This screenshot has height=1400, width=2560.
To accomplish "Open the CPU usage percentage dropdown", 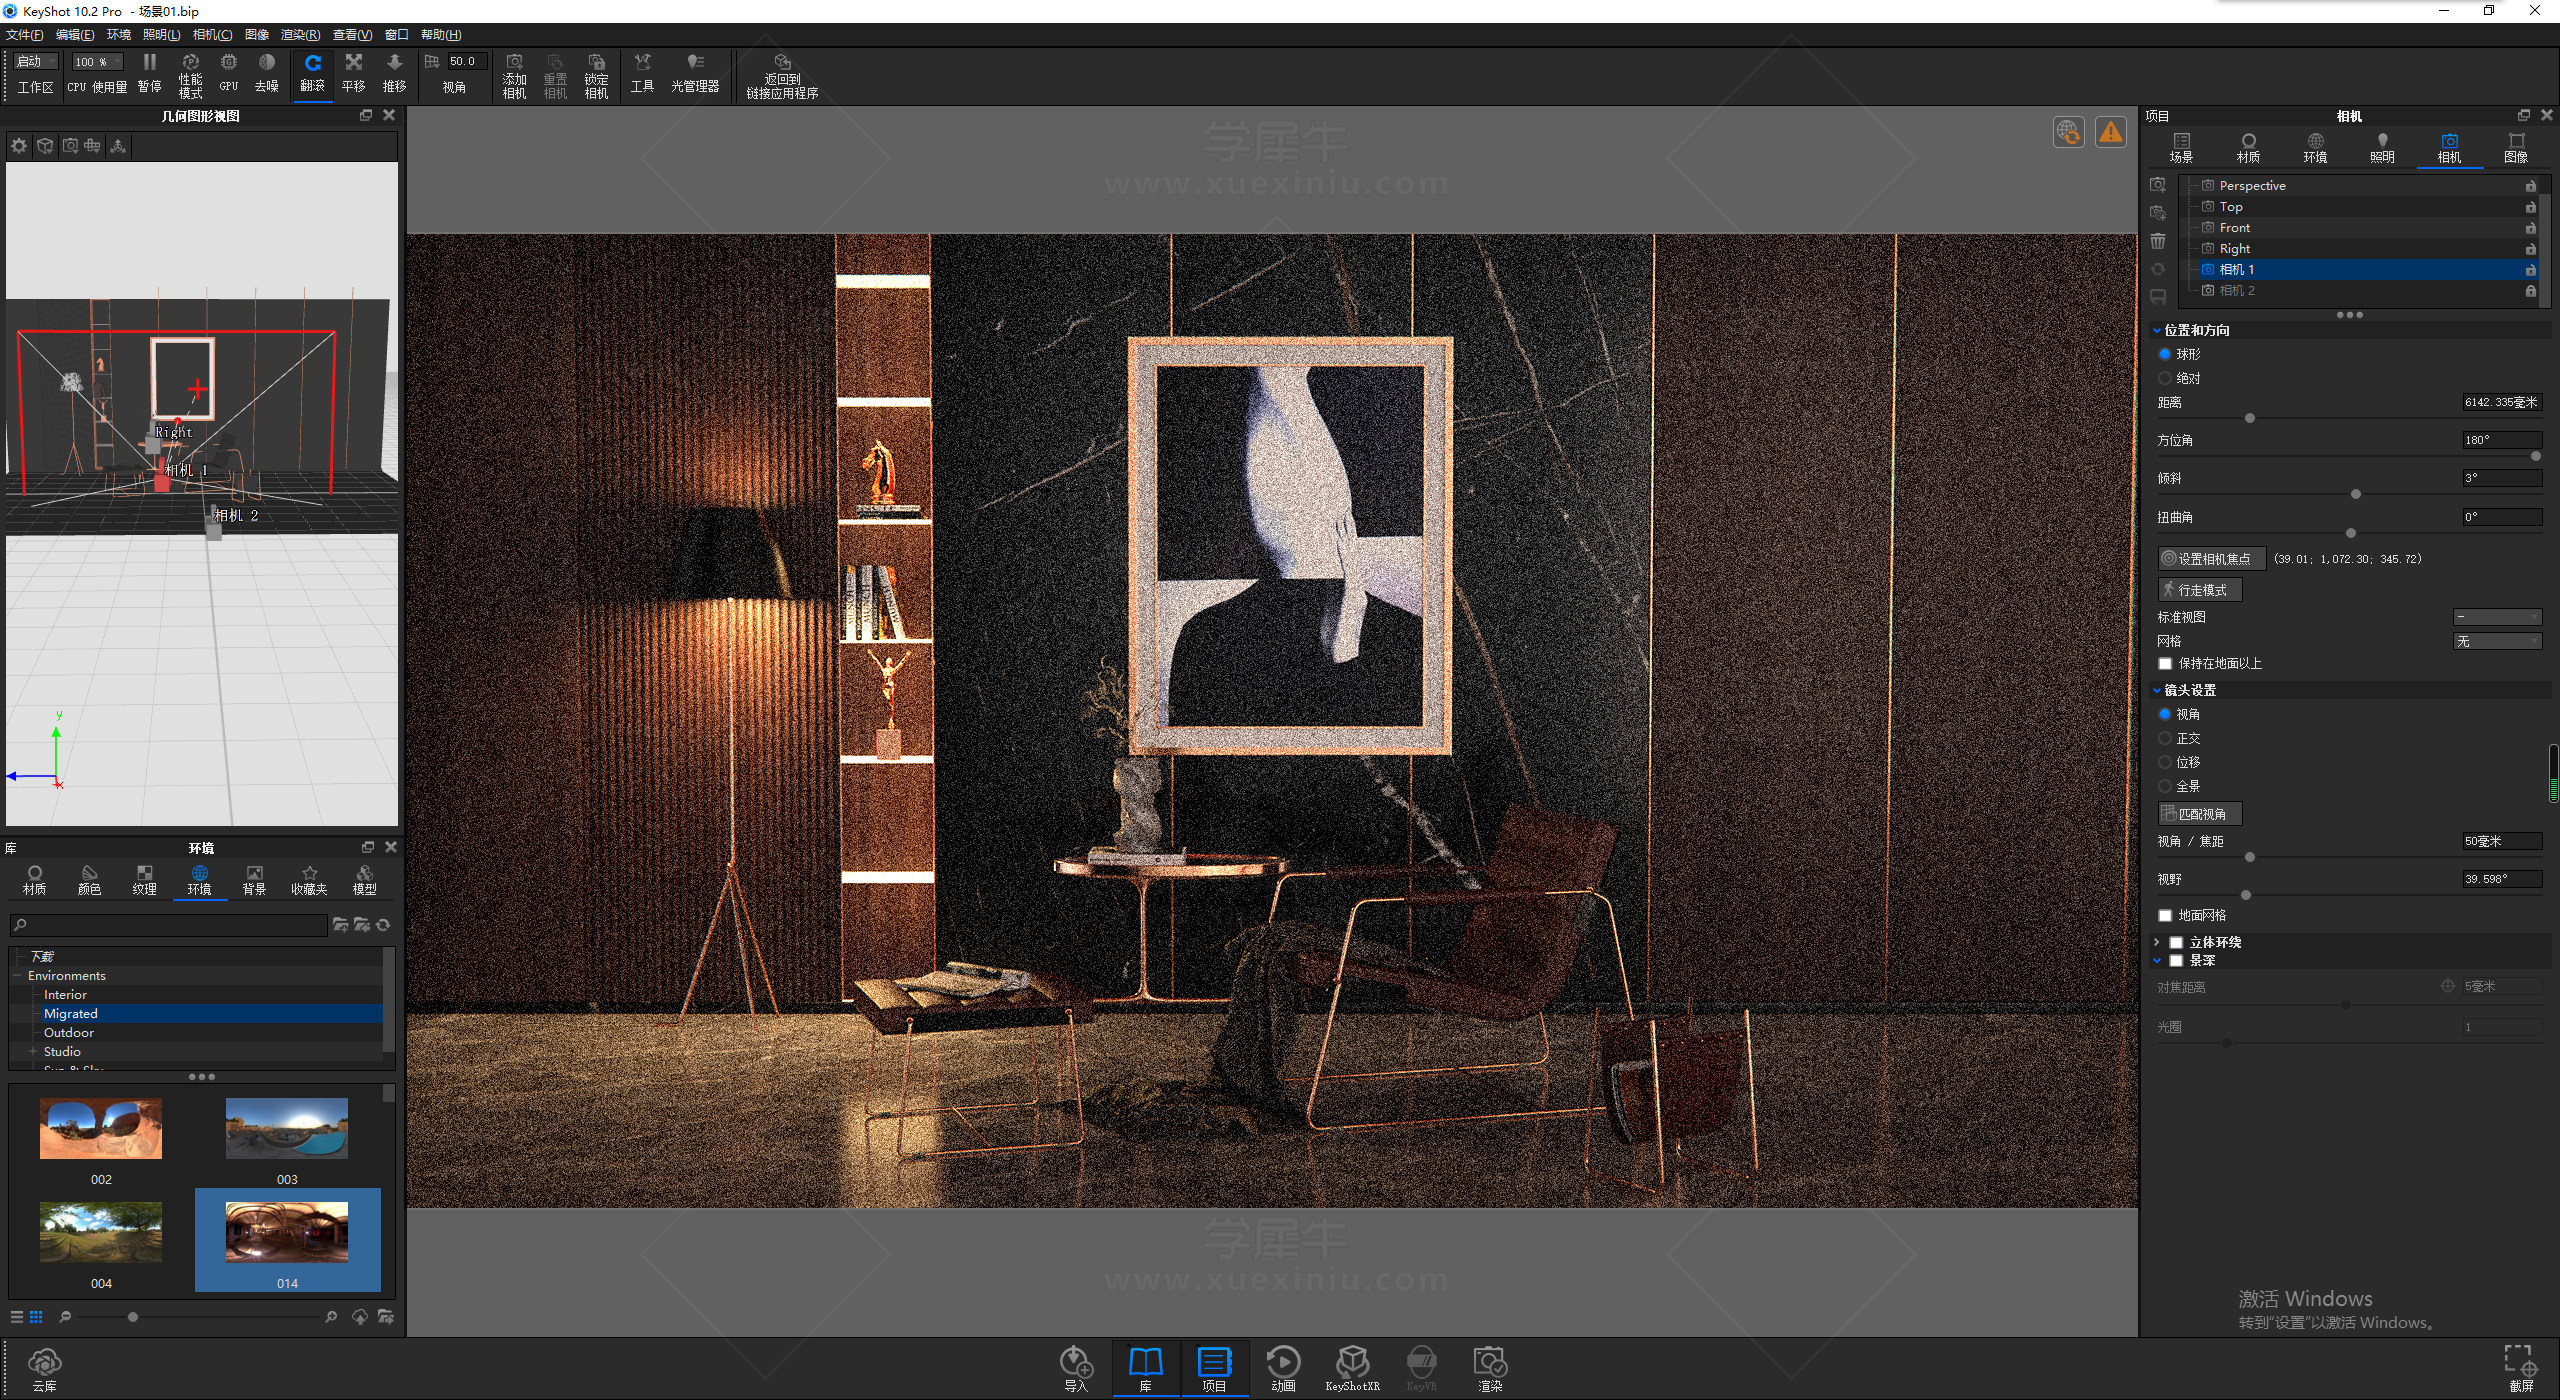I will tap(96, 62).
